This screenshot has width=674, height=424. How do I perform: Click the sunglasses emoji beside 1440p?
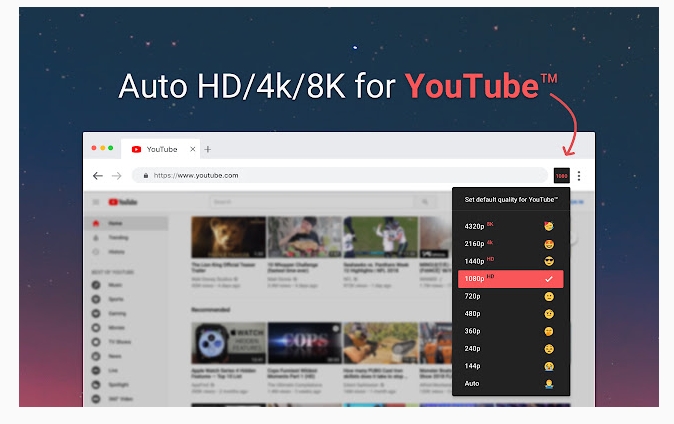[x=549, y=261]
